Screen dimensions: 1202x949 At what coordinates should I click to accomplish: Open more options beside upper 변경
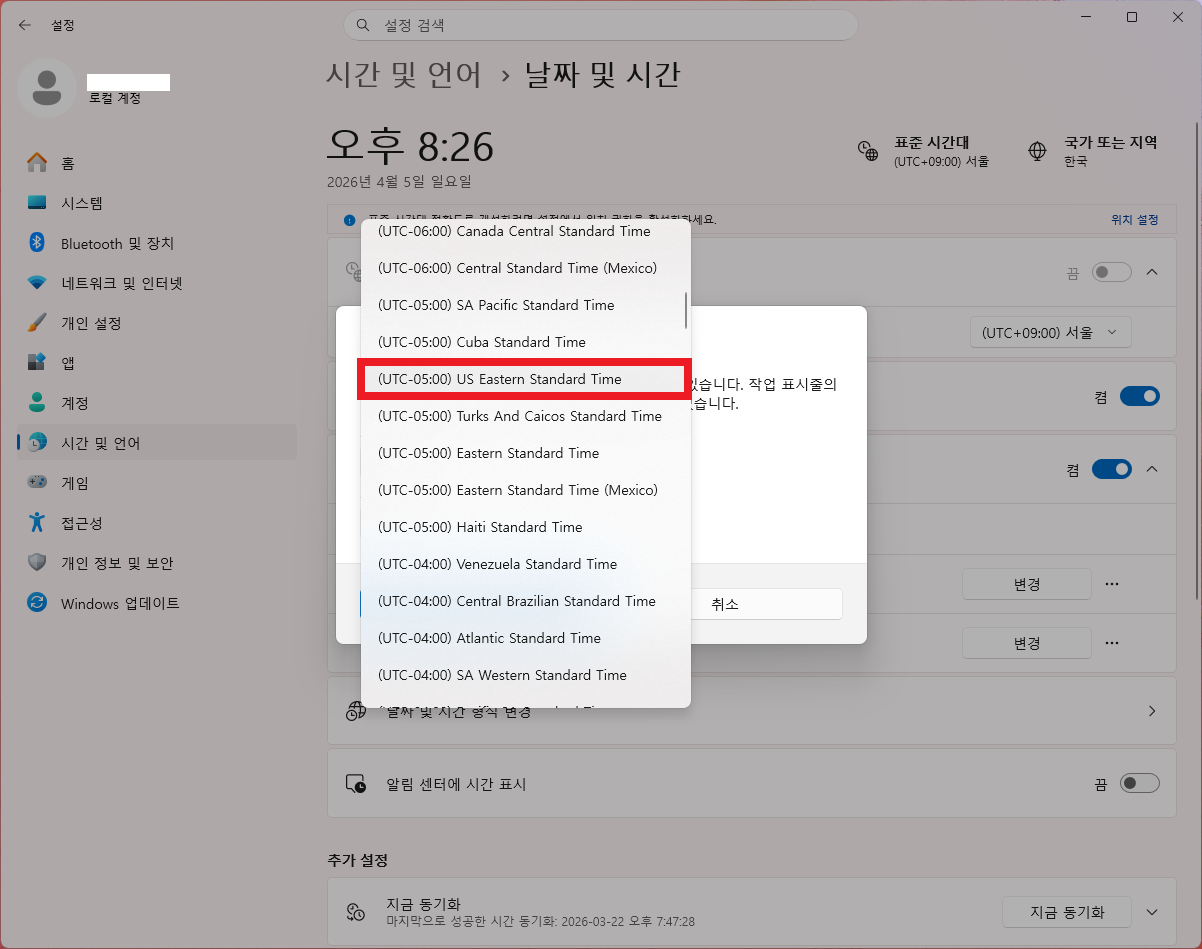point(1112,584)
